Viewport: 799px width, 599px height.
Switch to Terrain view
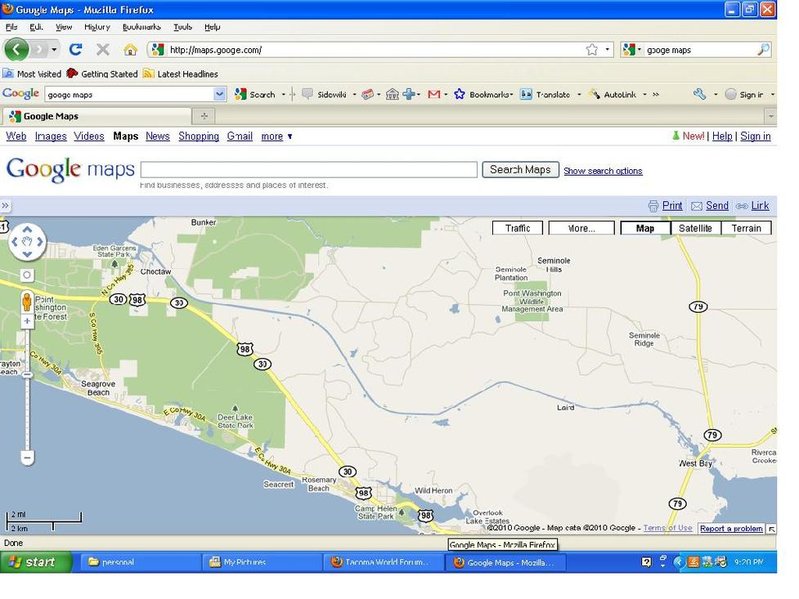coord(747,228)
